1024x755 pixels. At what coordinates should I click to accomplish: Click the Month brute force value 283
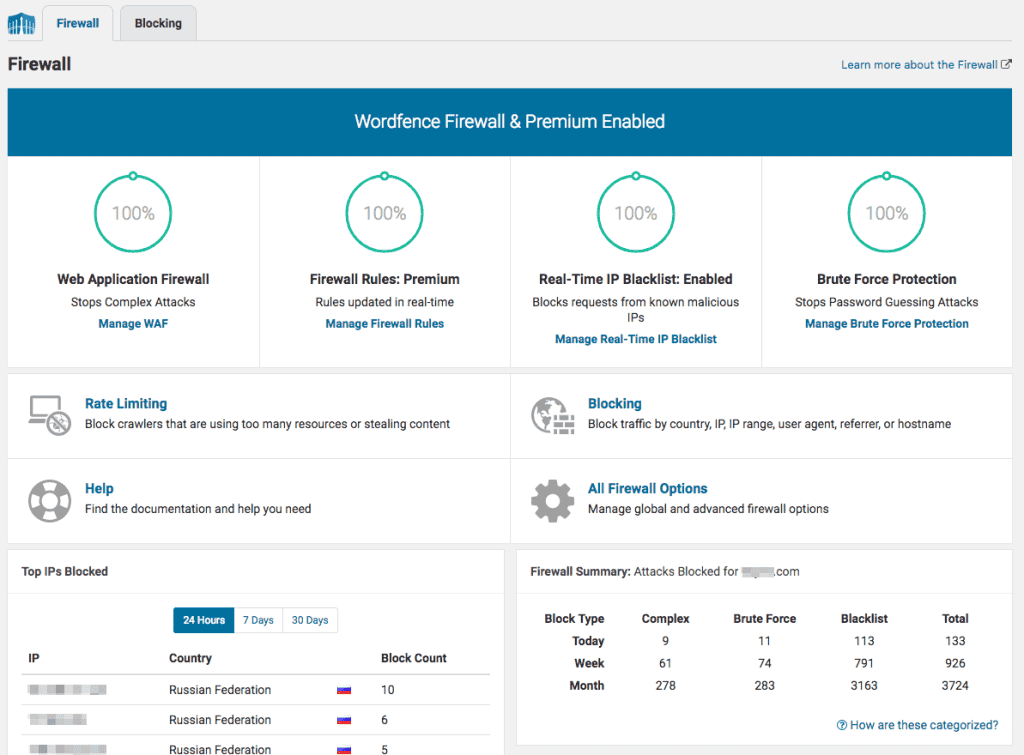tap(765, 686)
